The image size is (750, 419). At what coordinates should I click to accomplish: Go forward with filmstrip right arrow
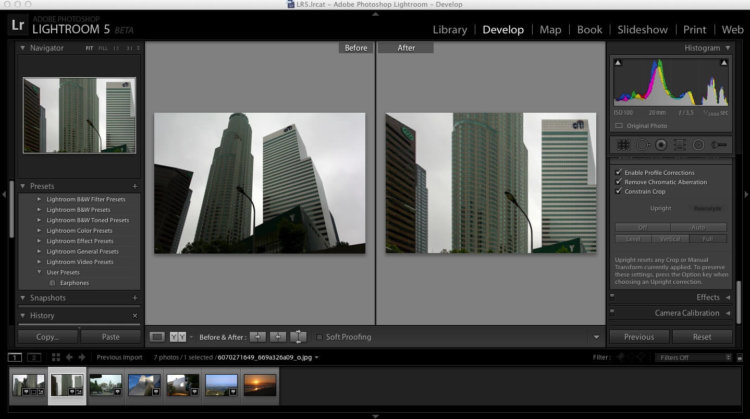point(82,357)
